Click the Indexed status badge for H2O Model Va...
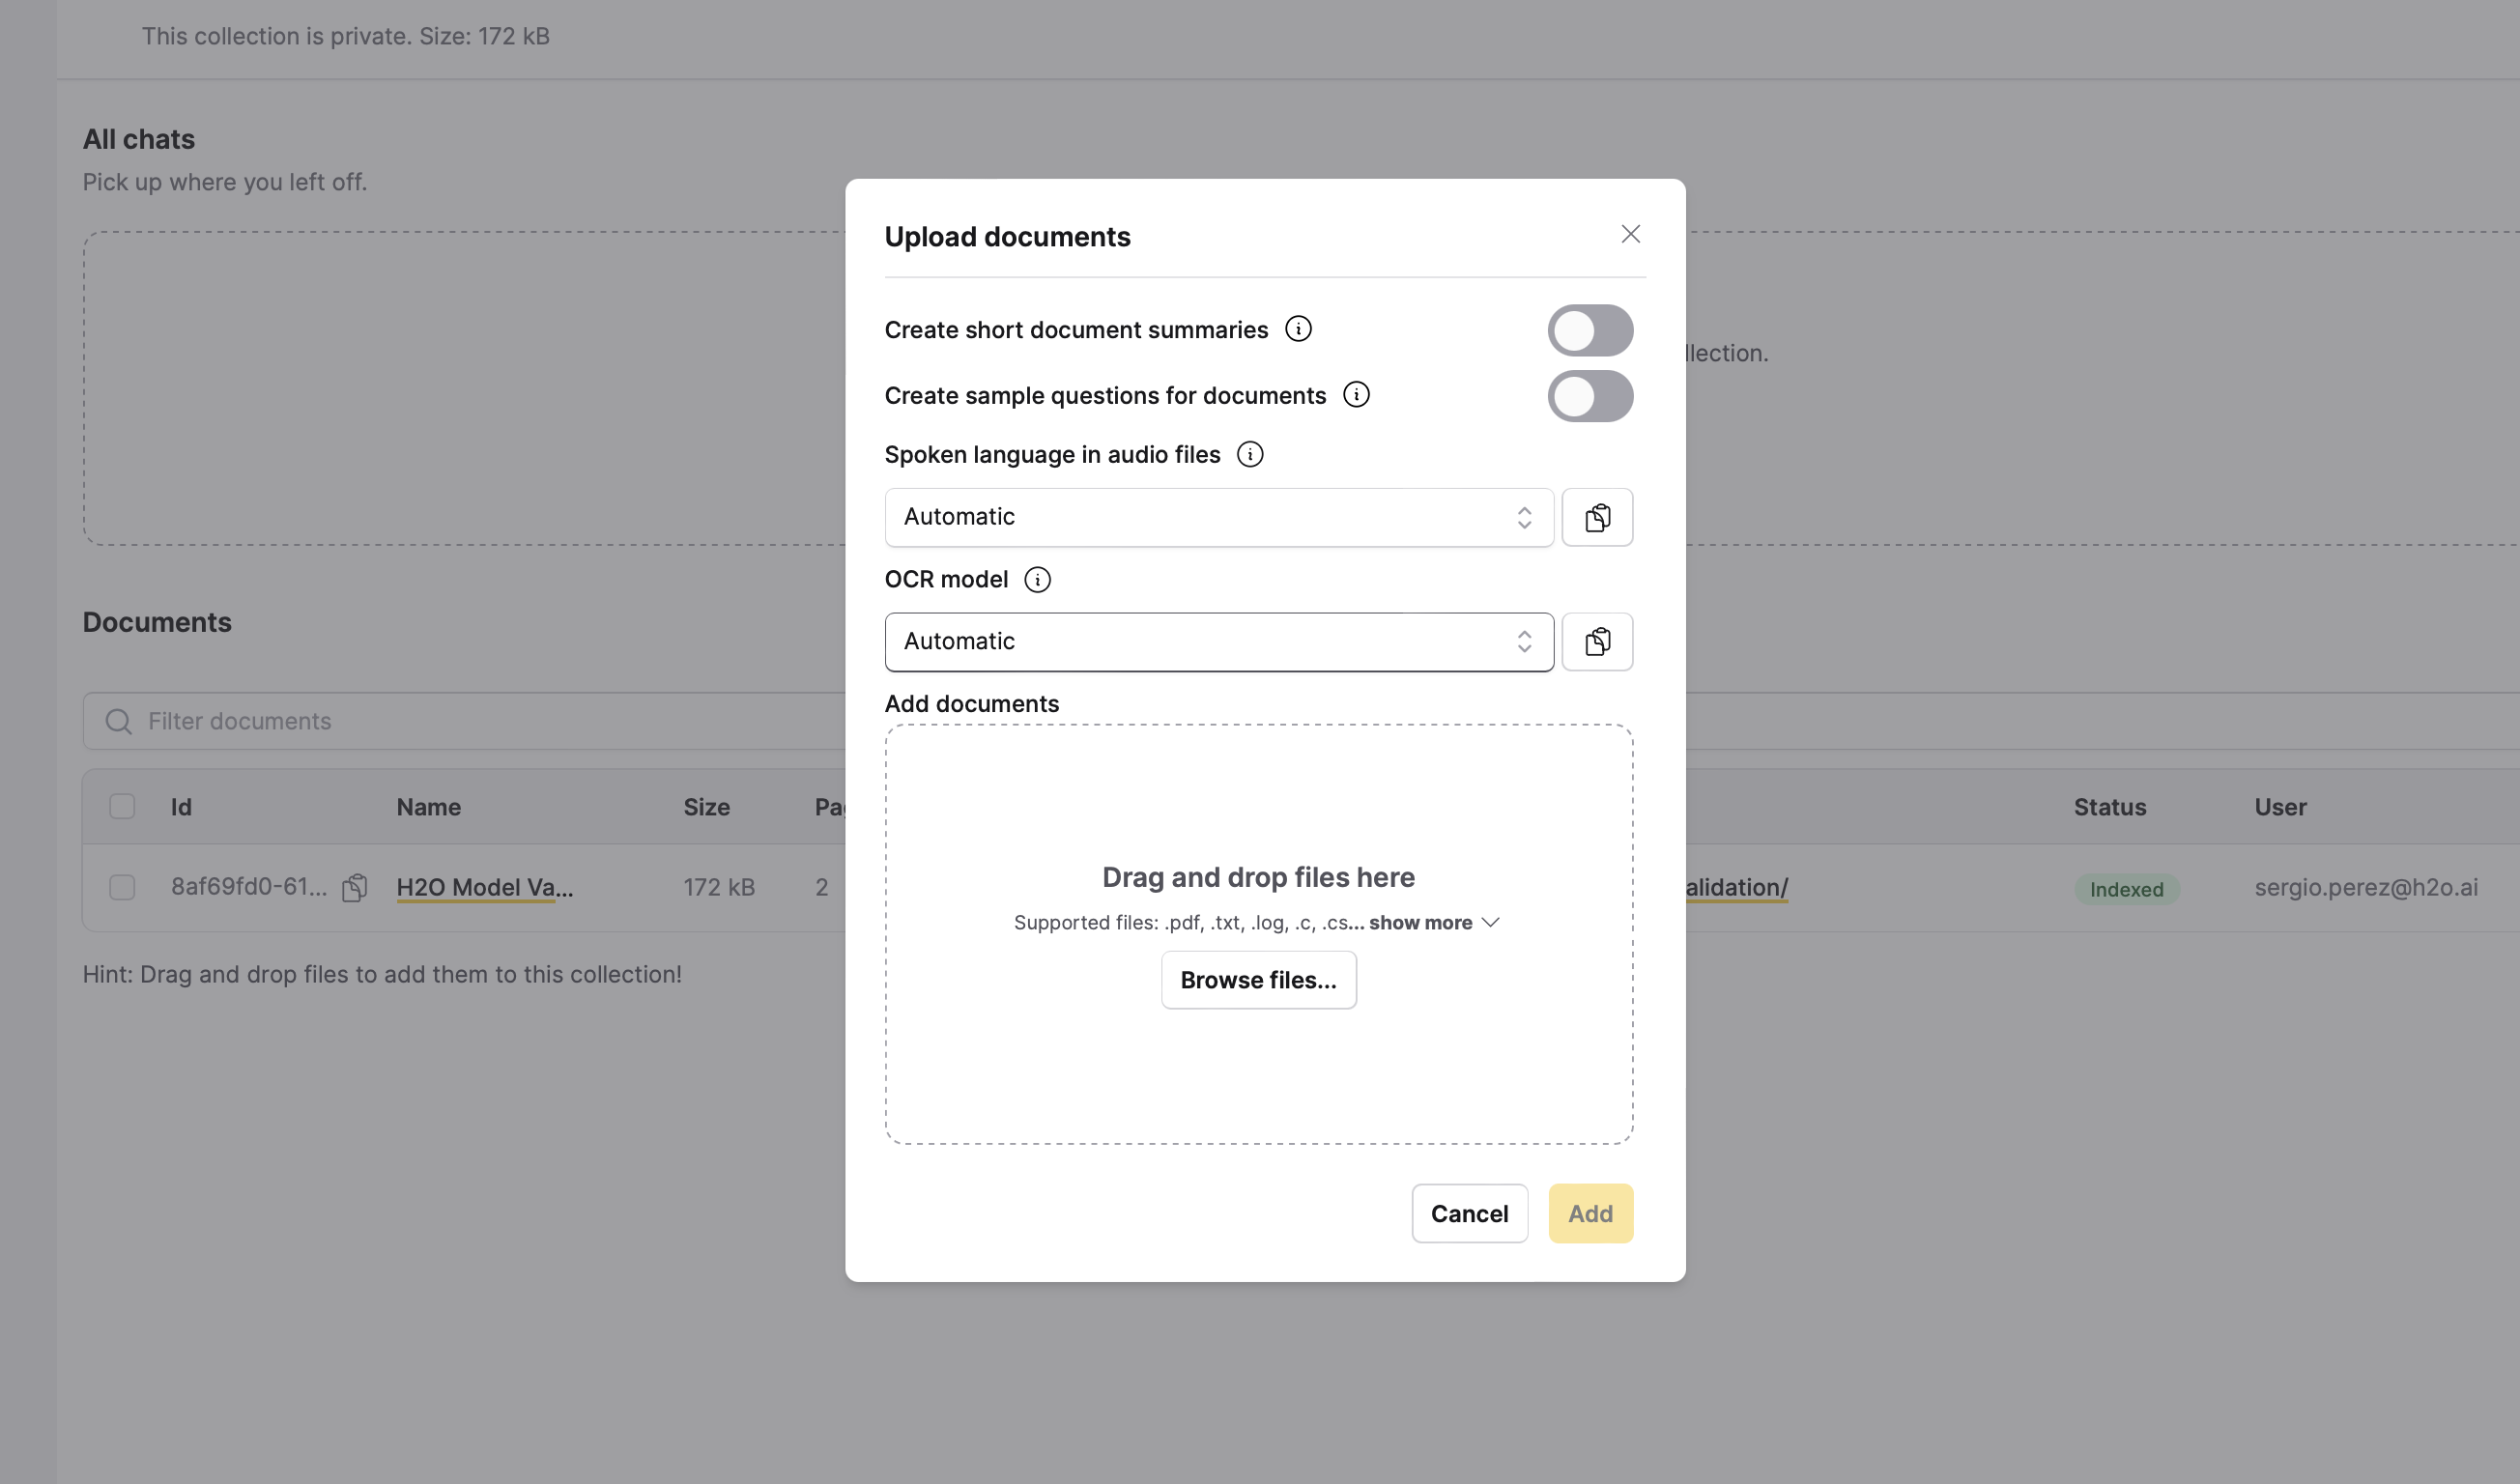This screenshot has height=1484, width=2520. click(x=2126, y=887)
